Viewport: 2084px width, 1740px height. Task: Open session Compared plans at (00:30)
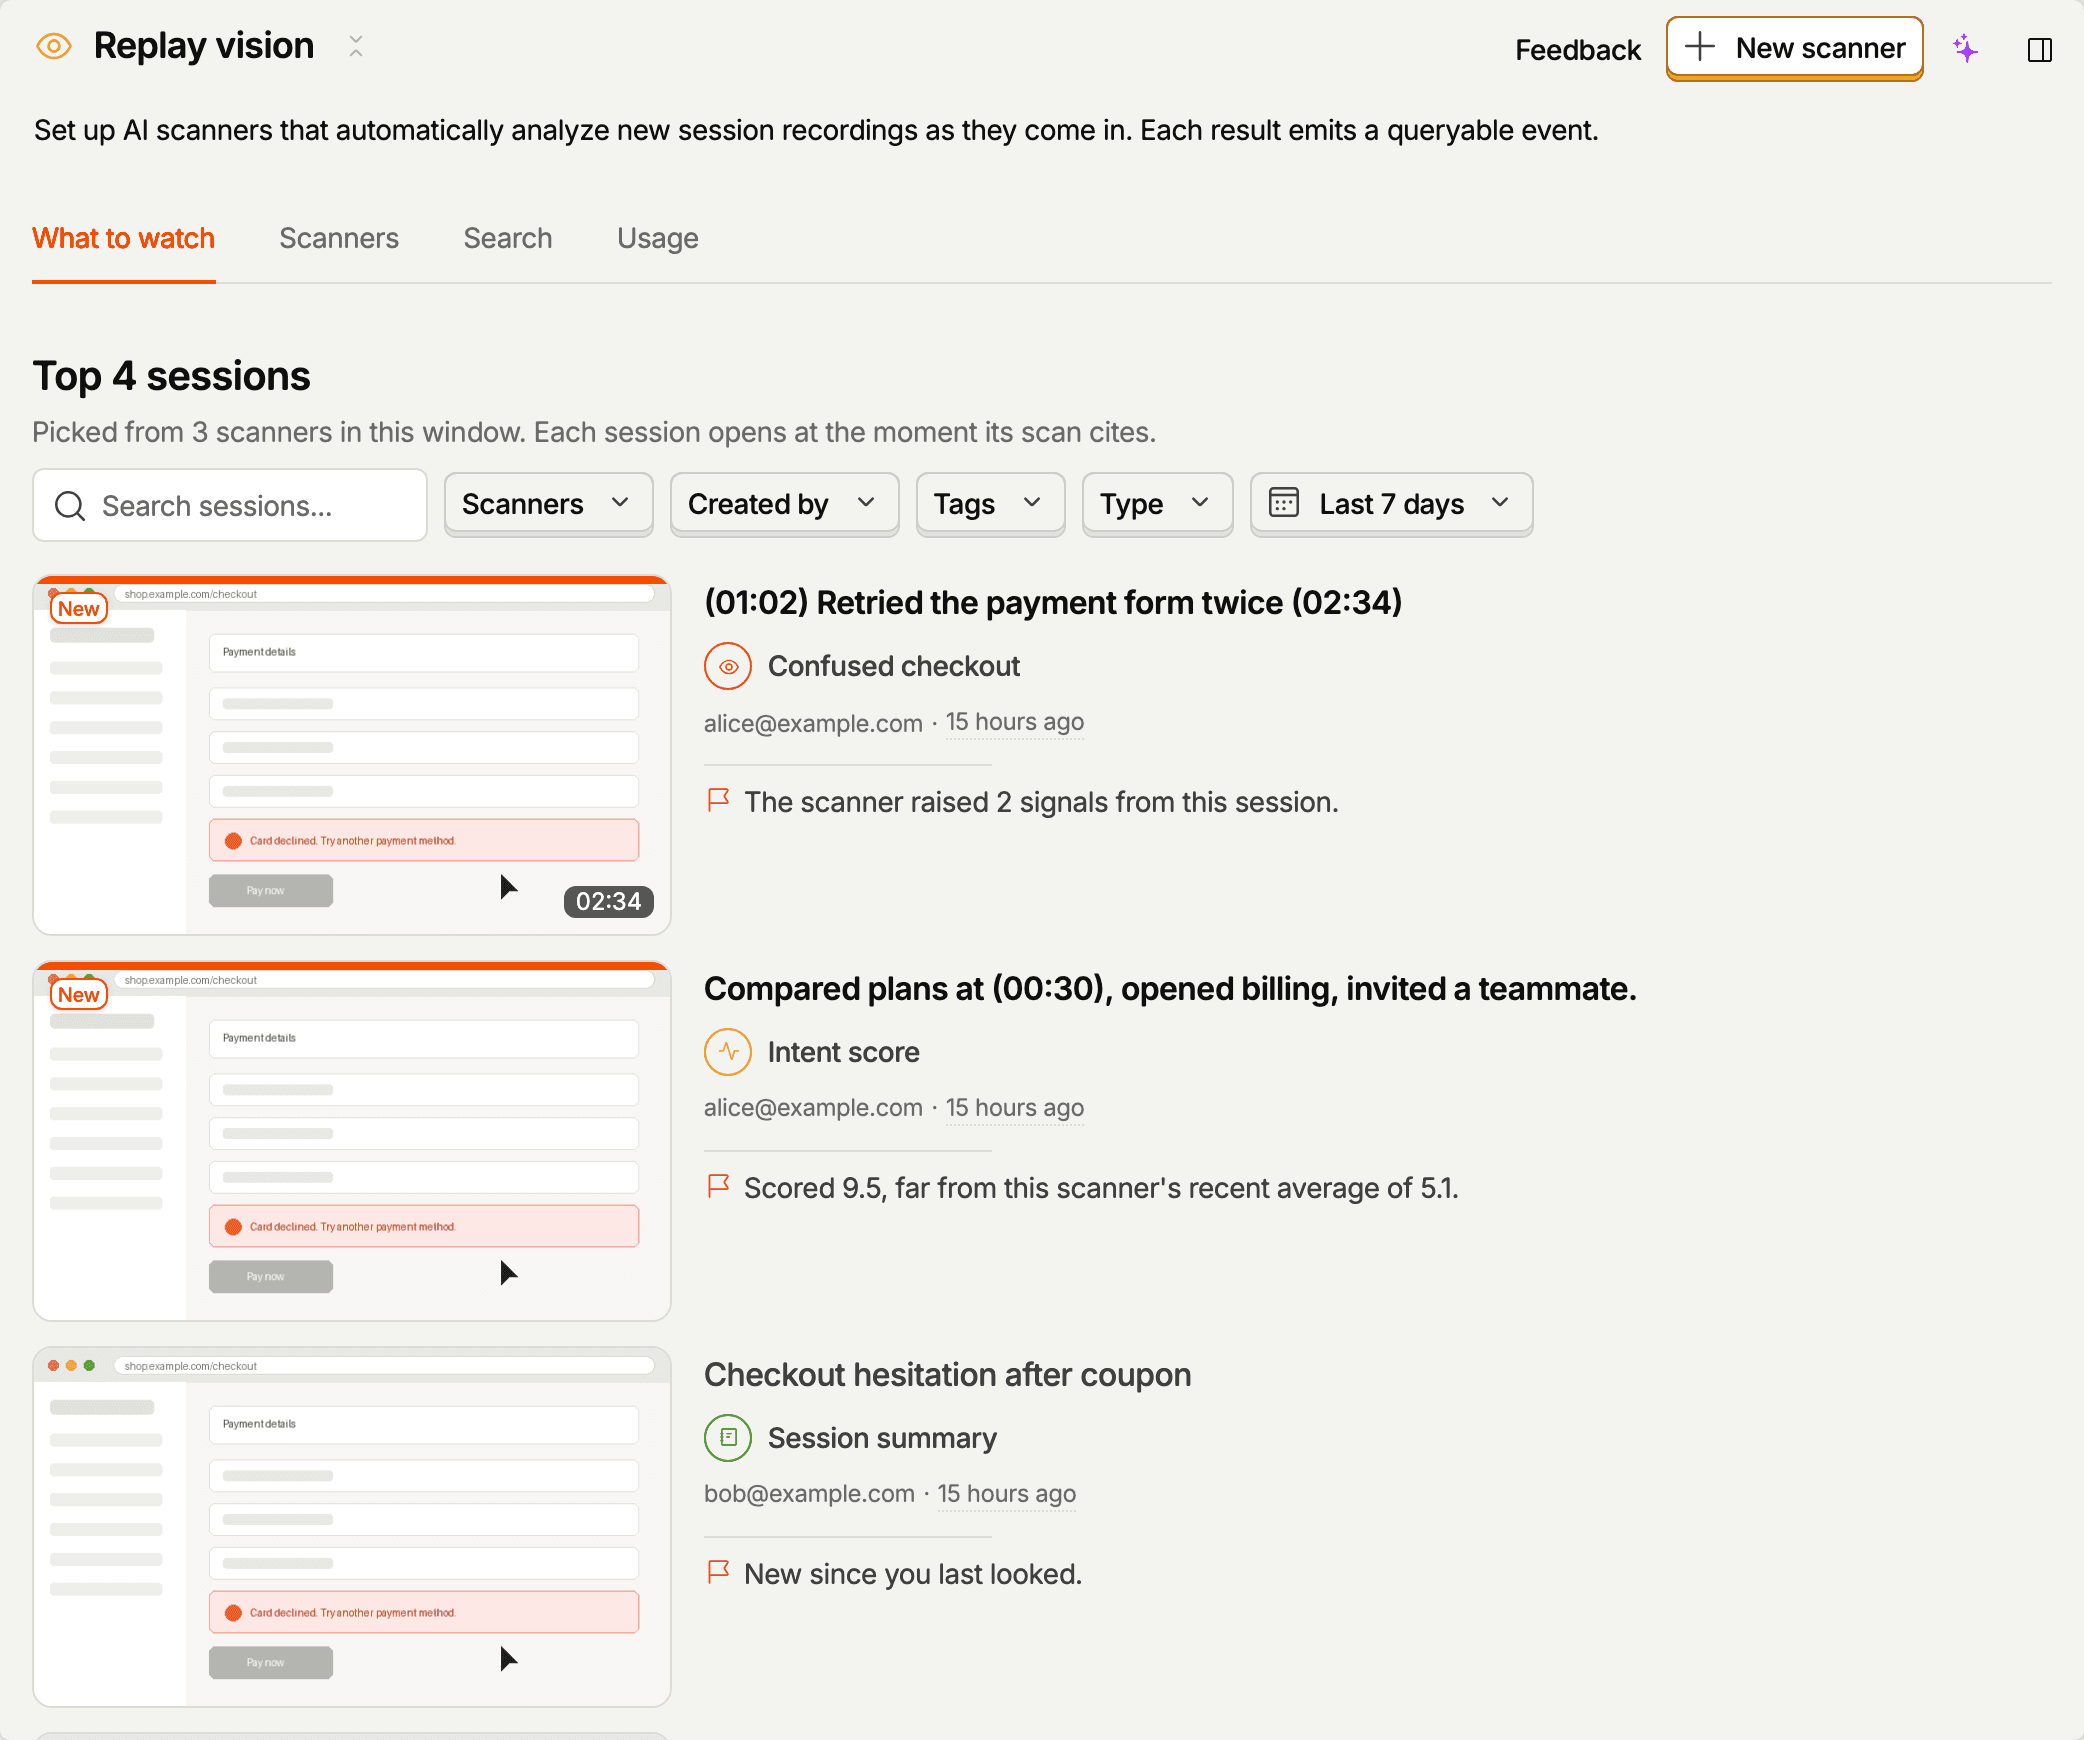[x=1170, y=989]
